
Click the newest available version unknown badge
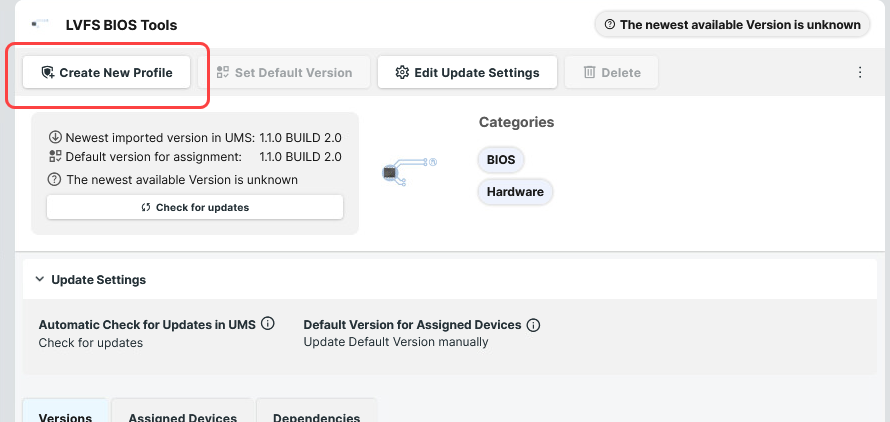(x=731, y=24)
